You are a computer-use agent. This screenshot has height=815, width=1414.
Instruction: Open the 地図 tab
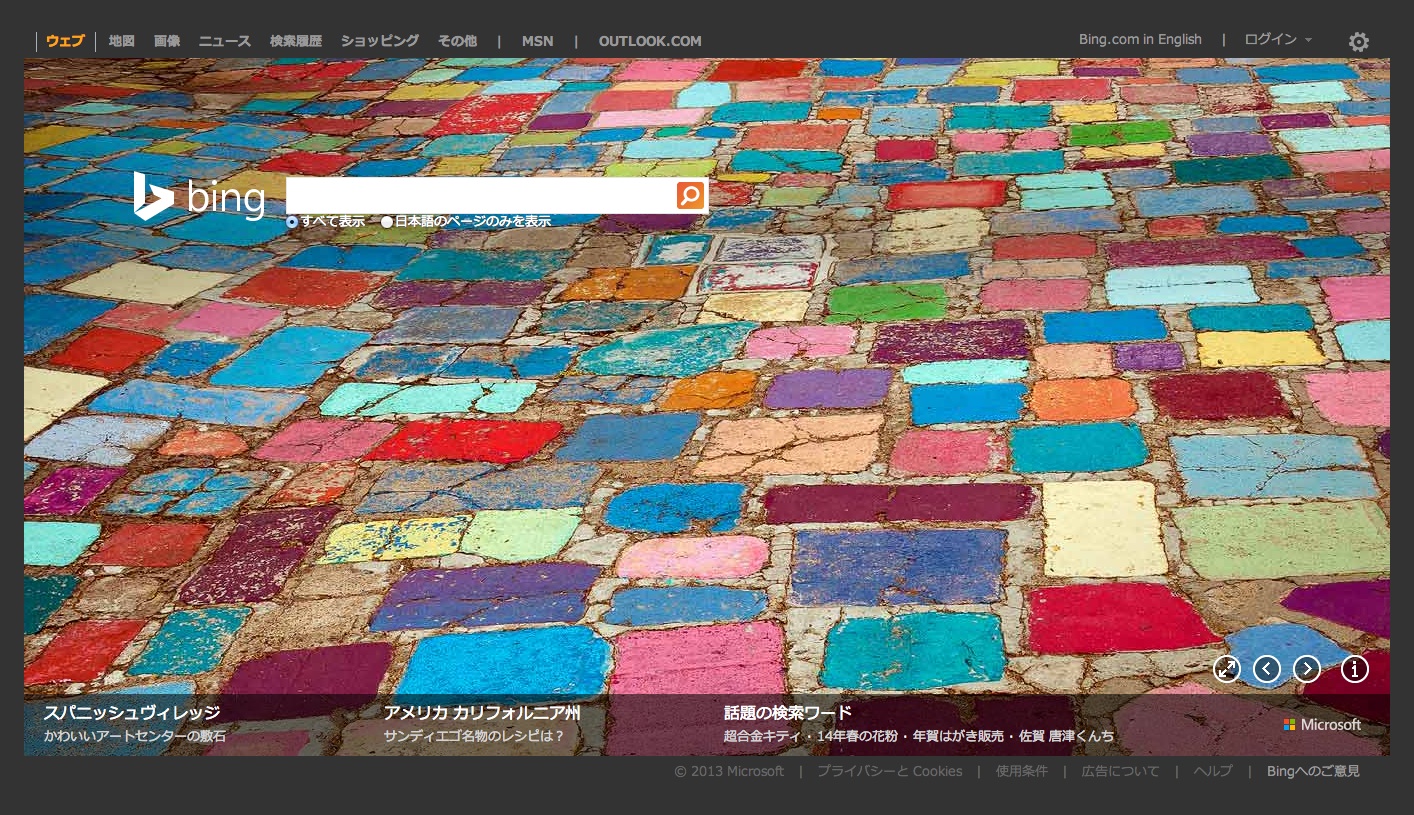pyautogui.click(x=121, y=41)
